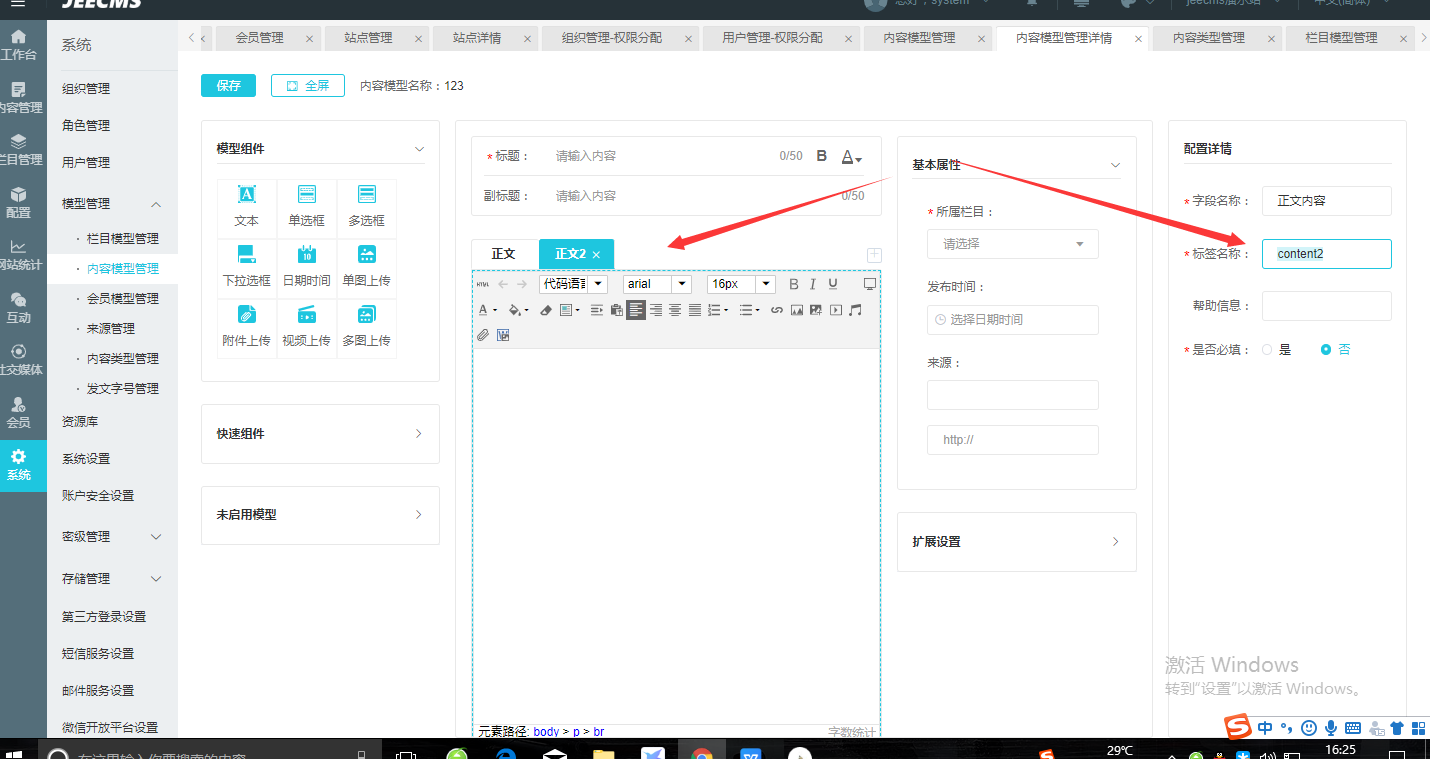Open the font color picker in editor
Viewport: 1430px width, 759px height.
pyautogui.click(x=484, y=310)
